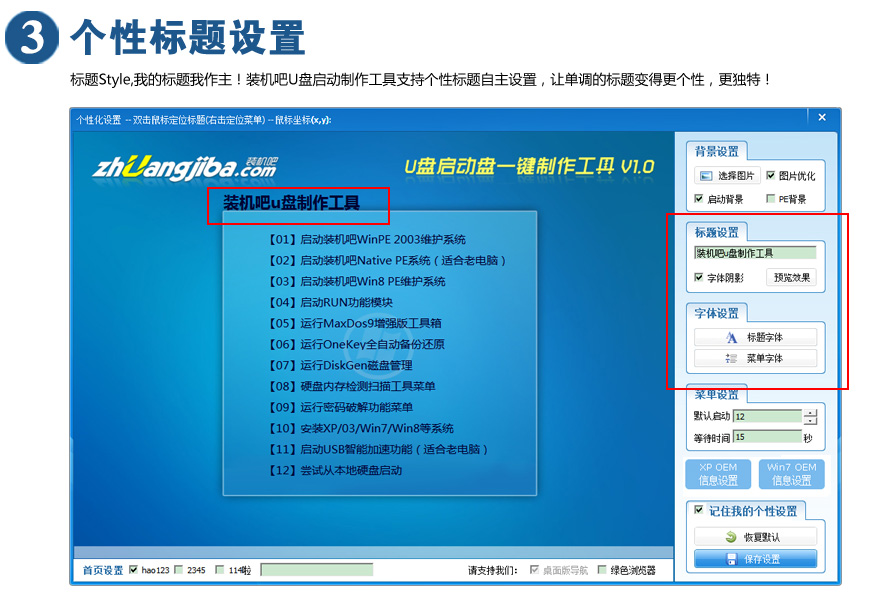Select menu entry 【01】启动装机吧WinPE 2003维护系统
The height and width of the screenshot is (606, 884).
pyautogui.click(x=367, y=240)
